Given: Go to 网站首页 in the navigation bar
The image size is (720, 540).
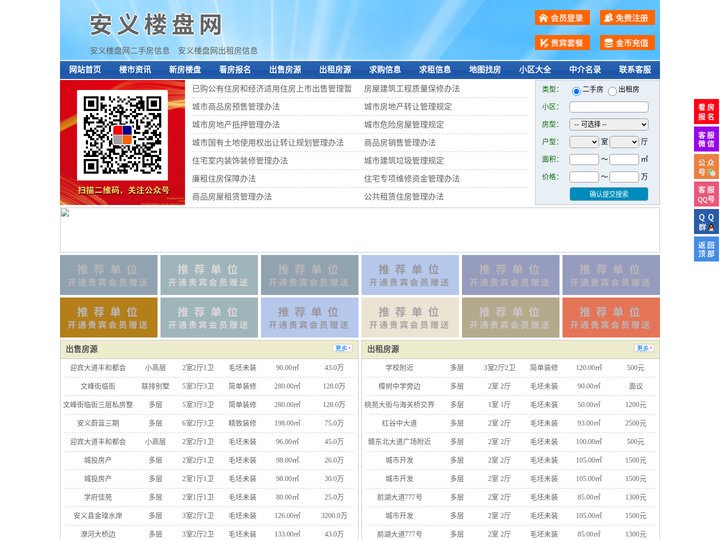Looking at the screenshot, I should coord(85,70).
